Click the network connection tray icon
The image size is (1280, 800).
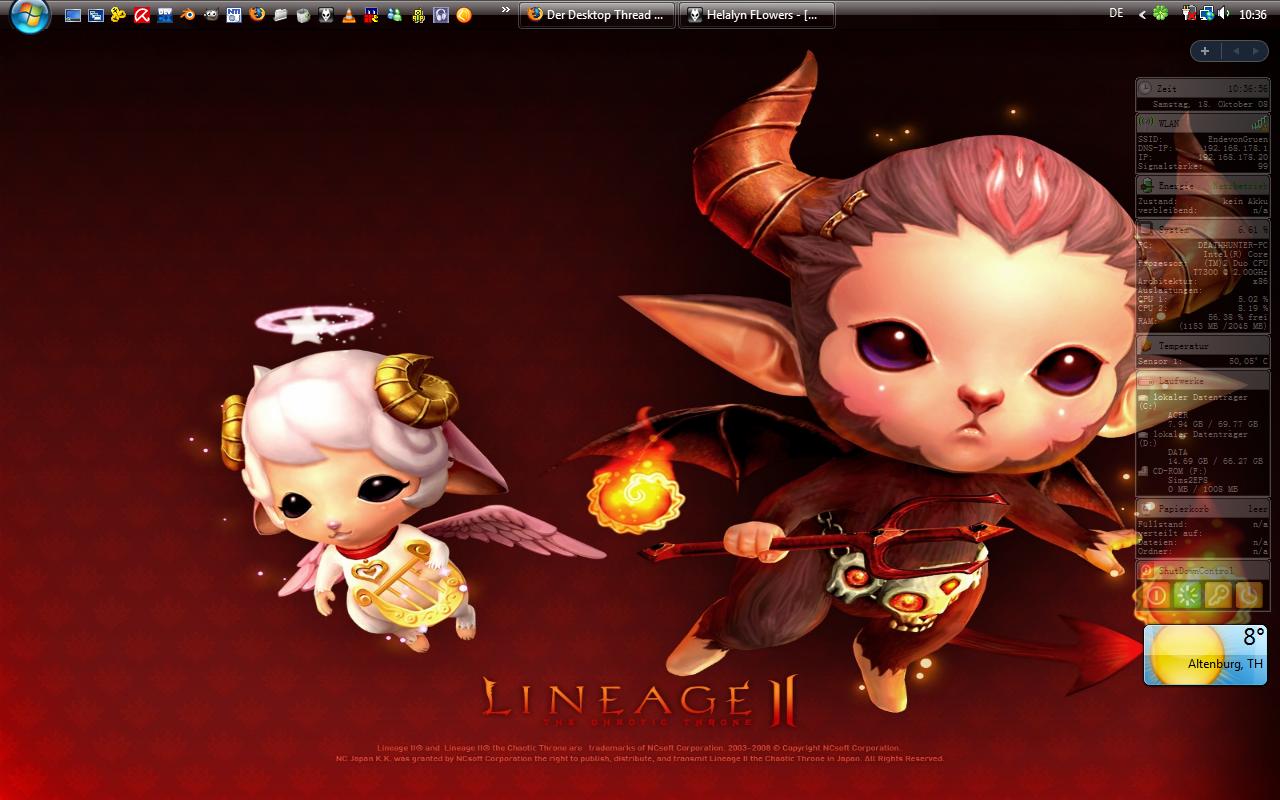click(1207, 14)
